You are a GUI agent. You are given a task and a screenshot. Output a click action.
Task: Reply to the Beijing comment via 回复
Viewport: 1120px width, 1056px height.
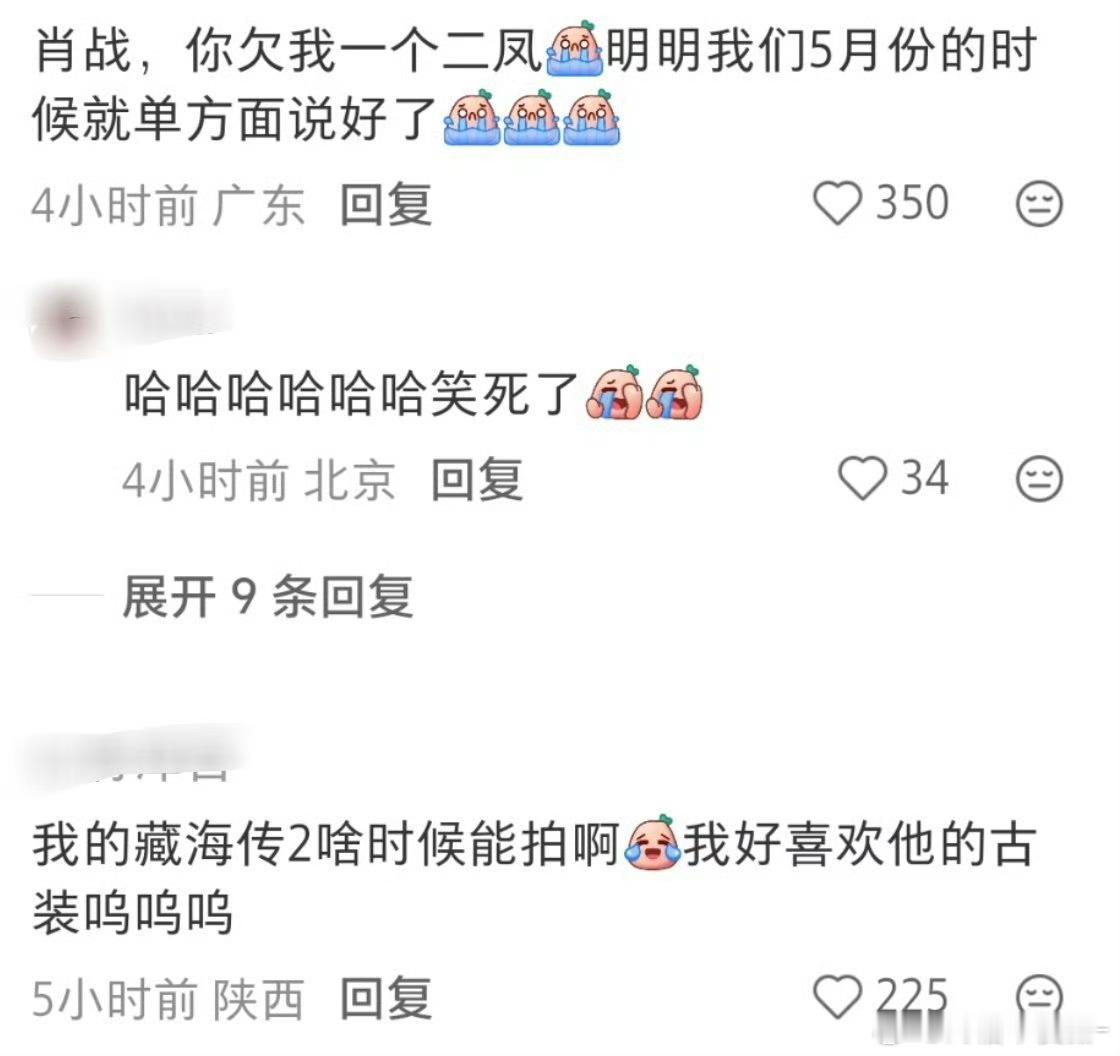click(477, 479)
